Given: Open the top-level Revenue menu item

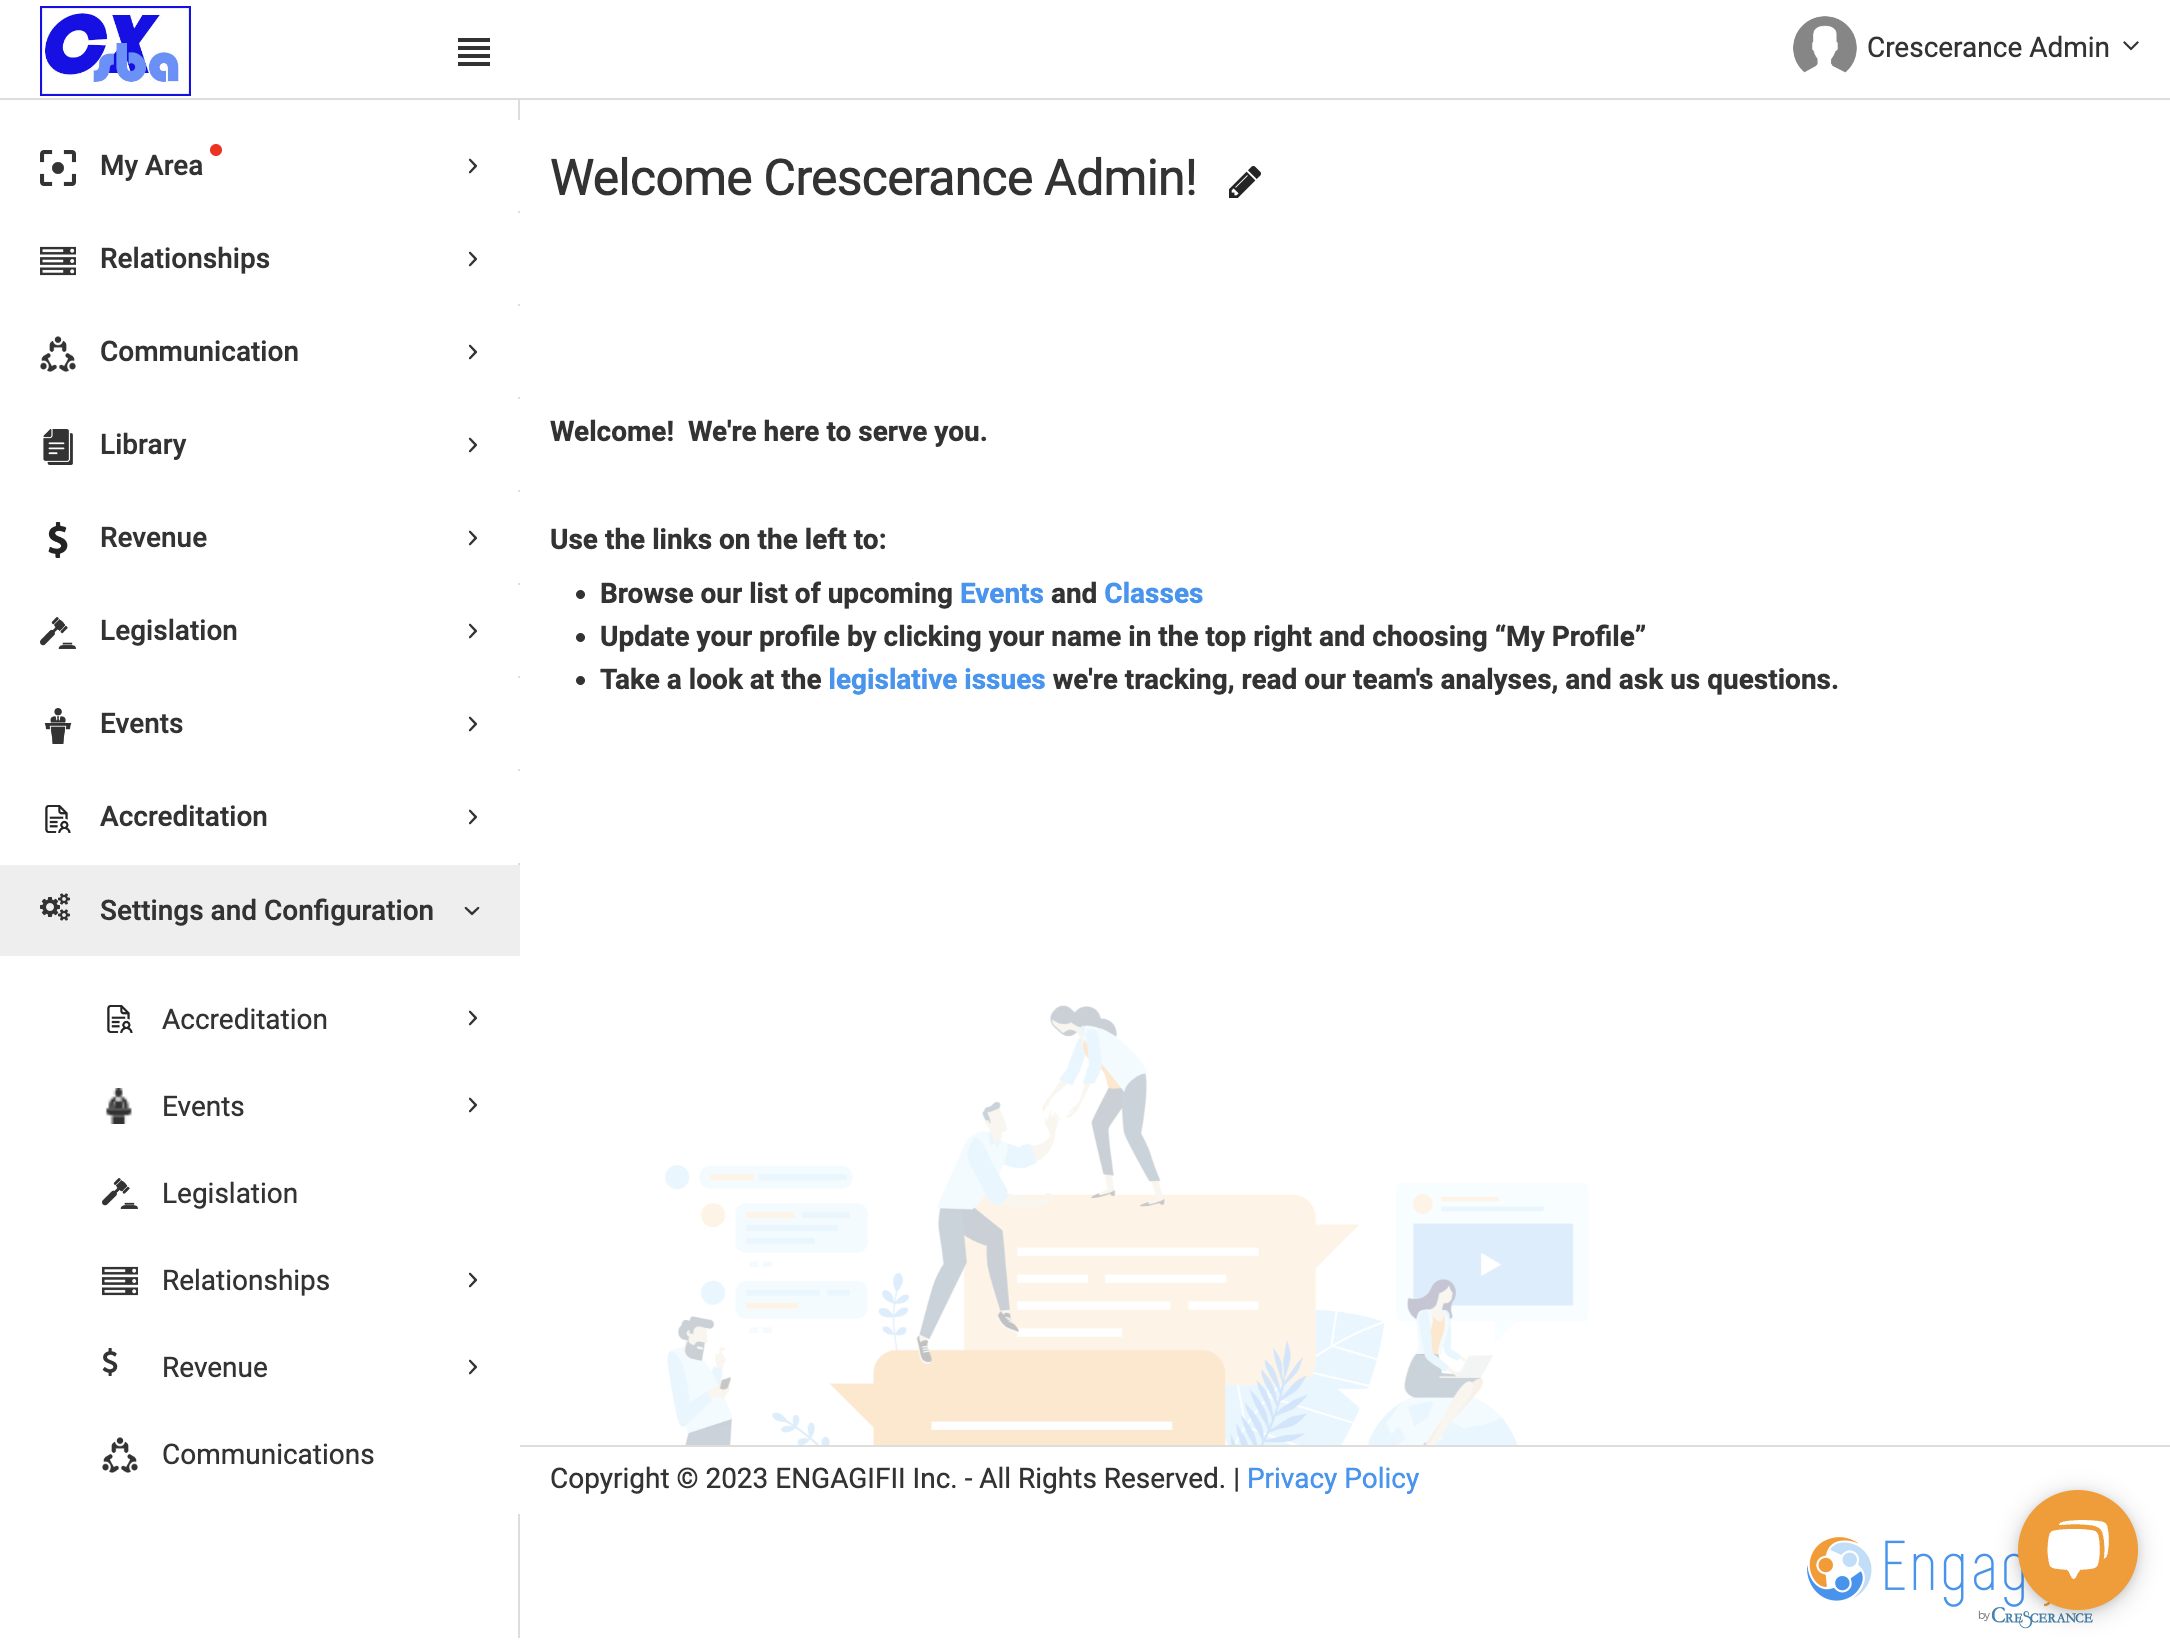Looking at the screenshot, I should coord(260,538).
